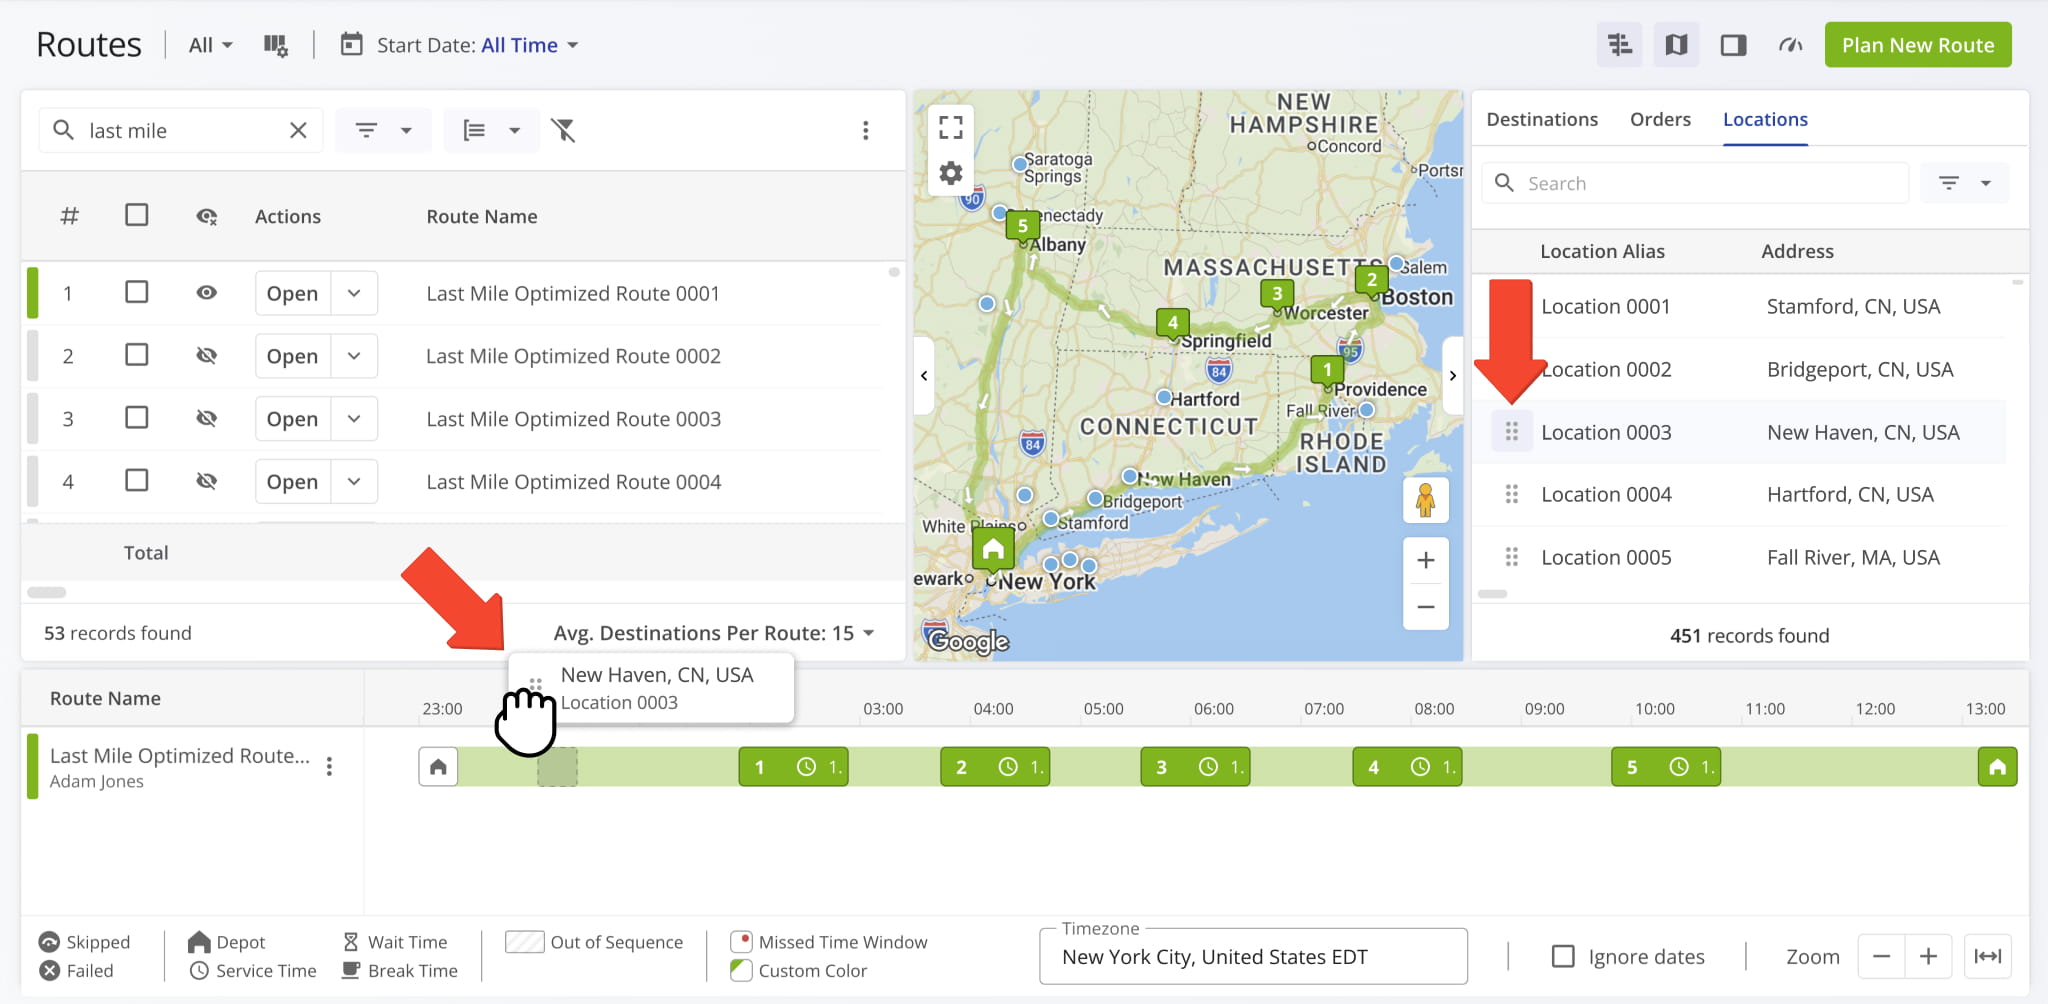The image size is (2049, 1004).
Task: Click the start depot icon on timeline
Action: click(x=438, y=767)
